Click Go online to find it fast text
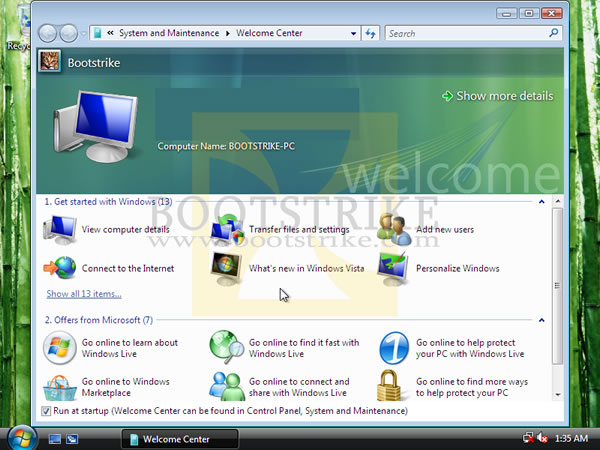This screenshot has width=600, height=450. coord(304,348)
